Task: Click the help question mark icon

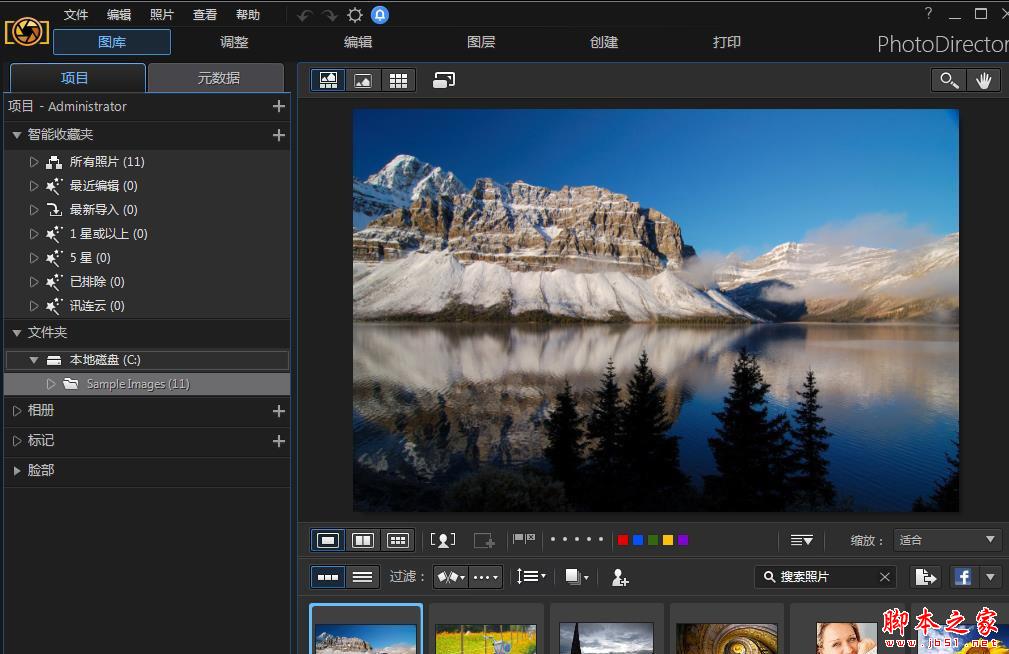Action: click(928, 14)
